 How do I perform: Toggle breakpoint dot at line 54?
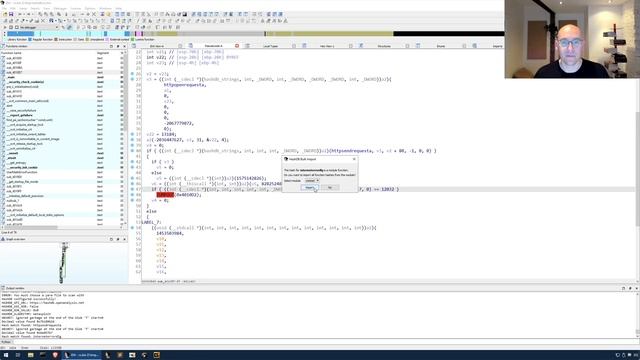coord(132,228)
